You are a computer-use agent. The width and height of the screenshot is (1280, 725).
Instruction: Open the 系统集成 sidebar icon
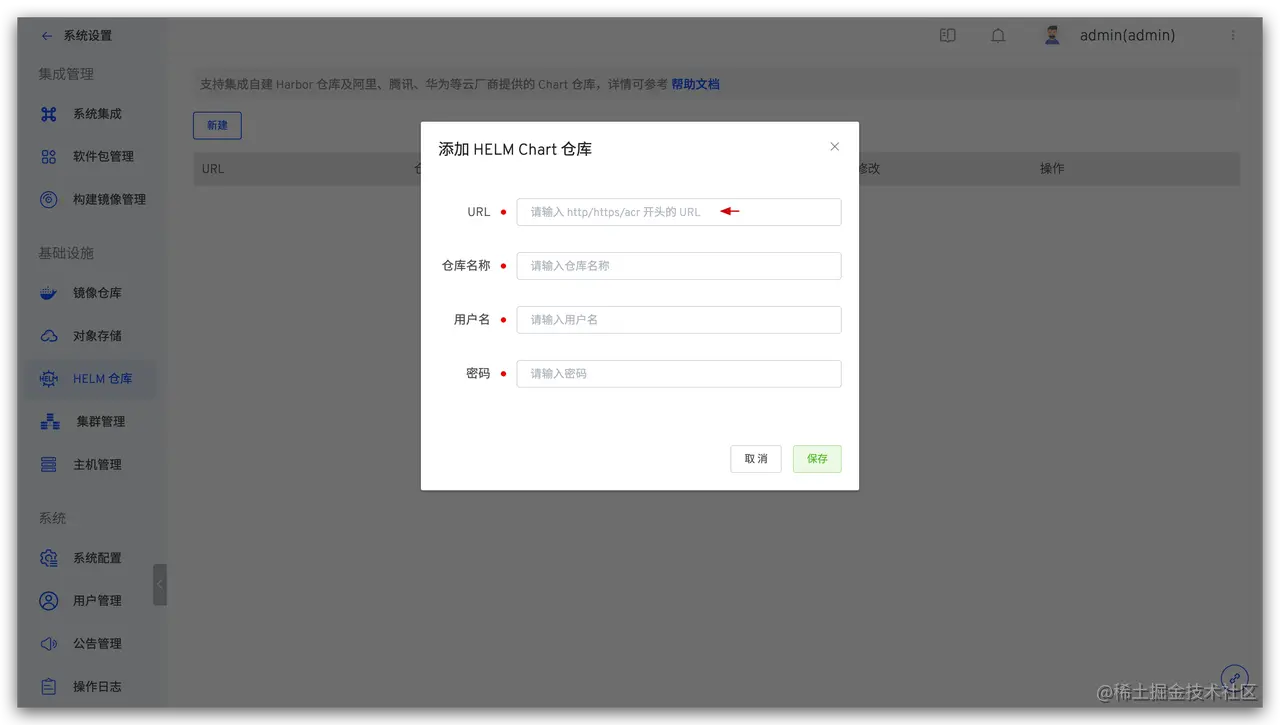tap(48, 114)
